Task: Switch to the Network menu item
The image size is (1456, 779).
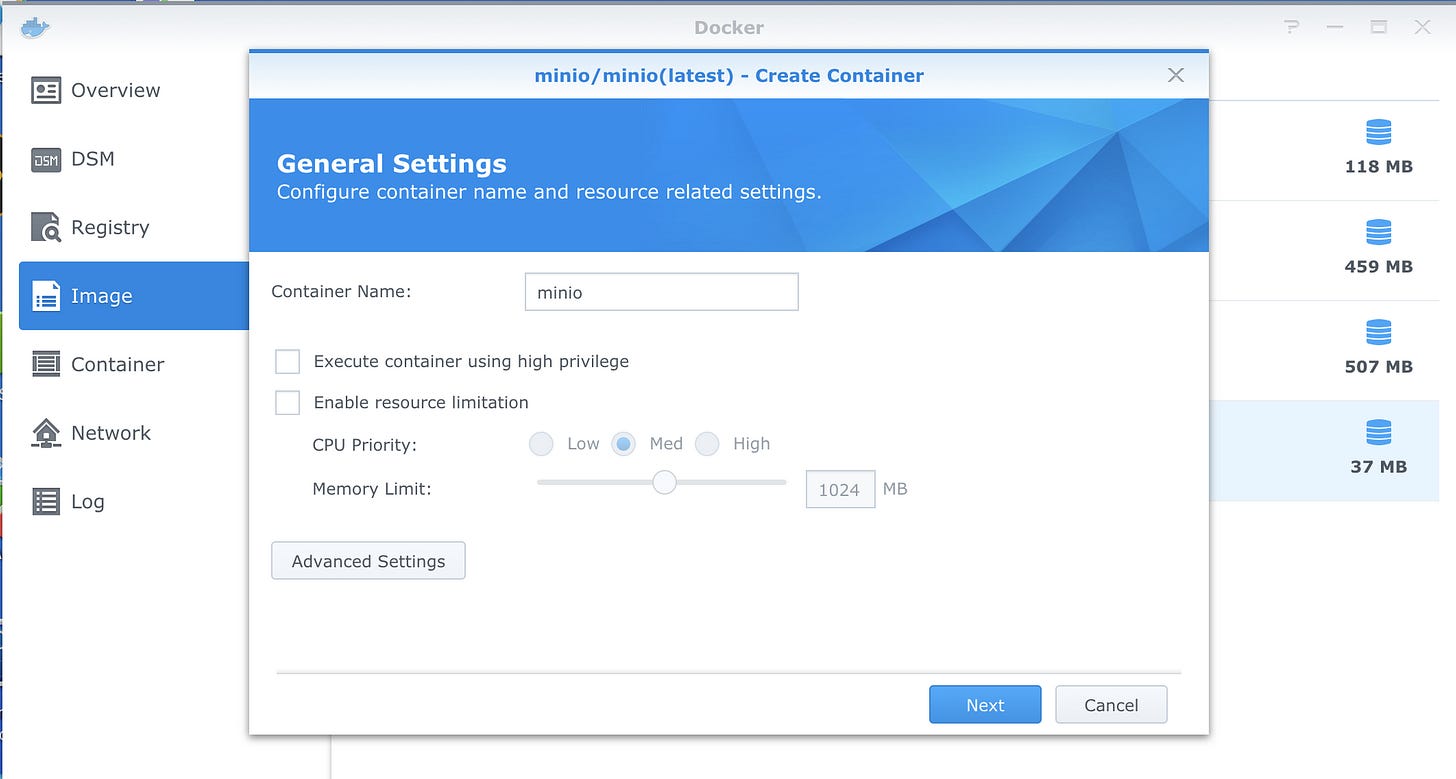Action: [111, 433]
